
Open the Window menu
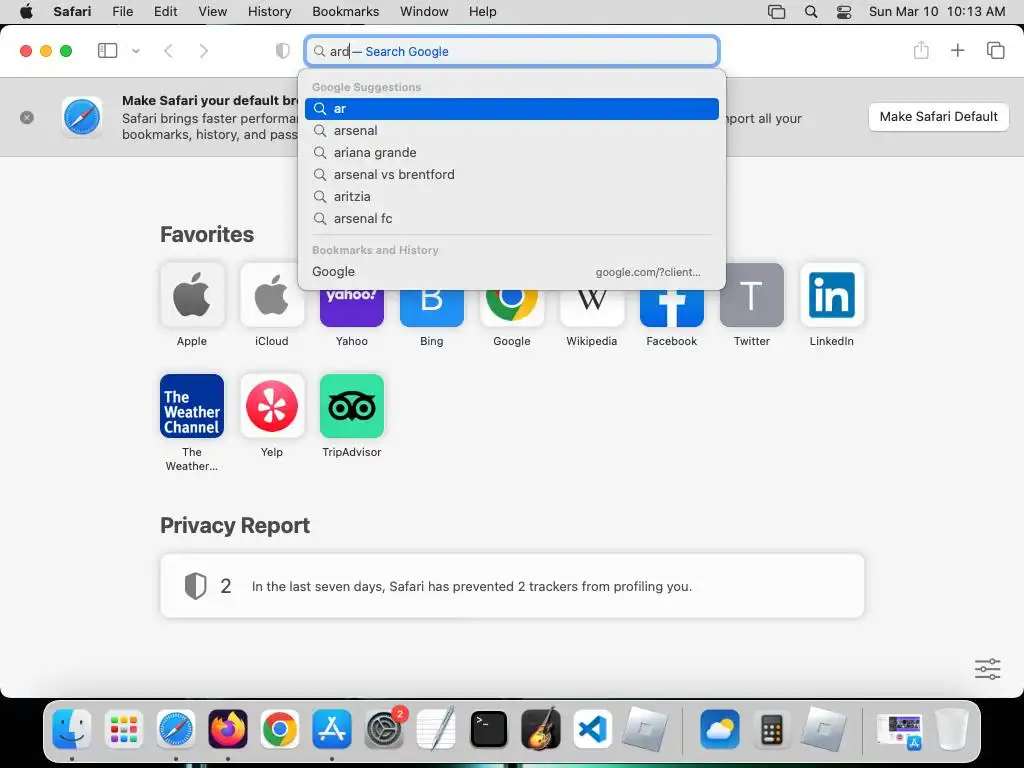point(424,12)
